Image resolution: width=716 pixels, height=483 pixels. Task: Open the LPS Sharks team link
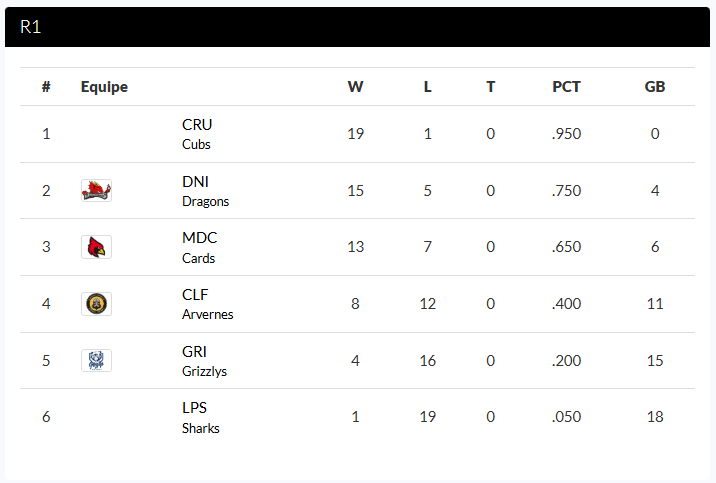click(x=200, y=417)
